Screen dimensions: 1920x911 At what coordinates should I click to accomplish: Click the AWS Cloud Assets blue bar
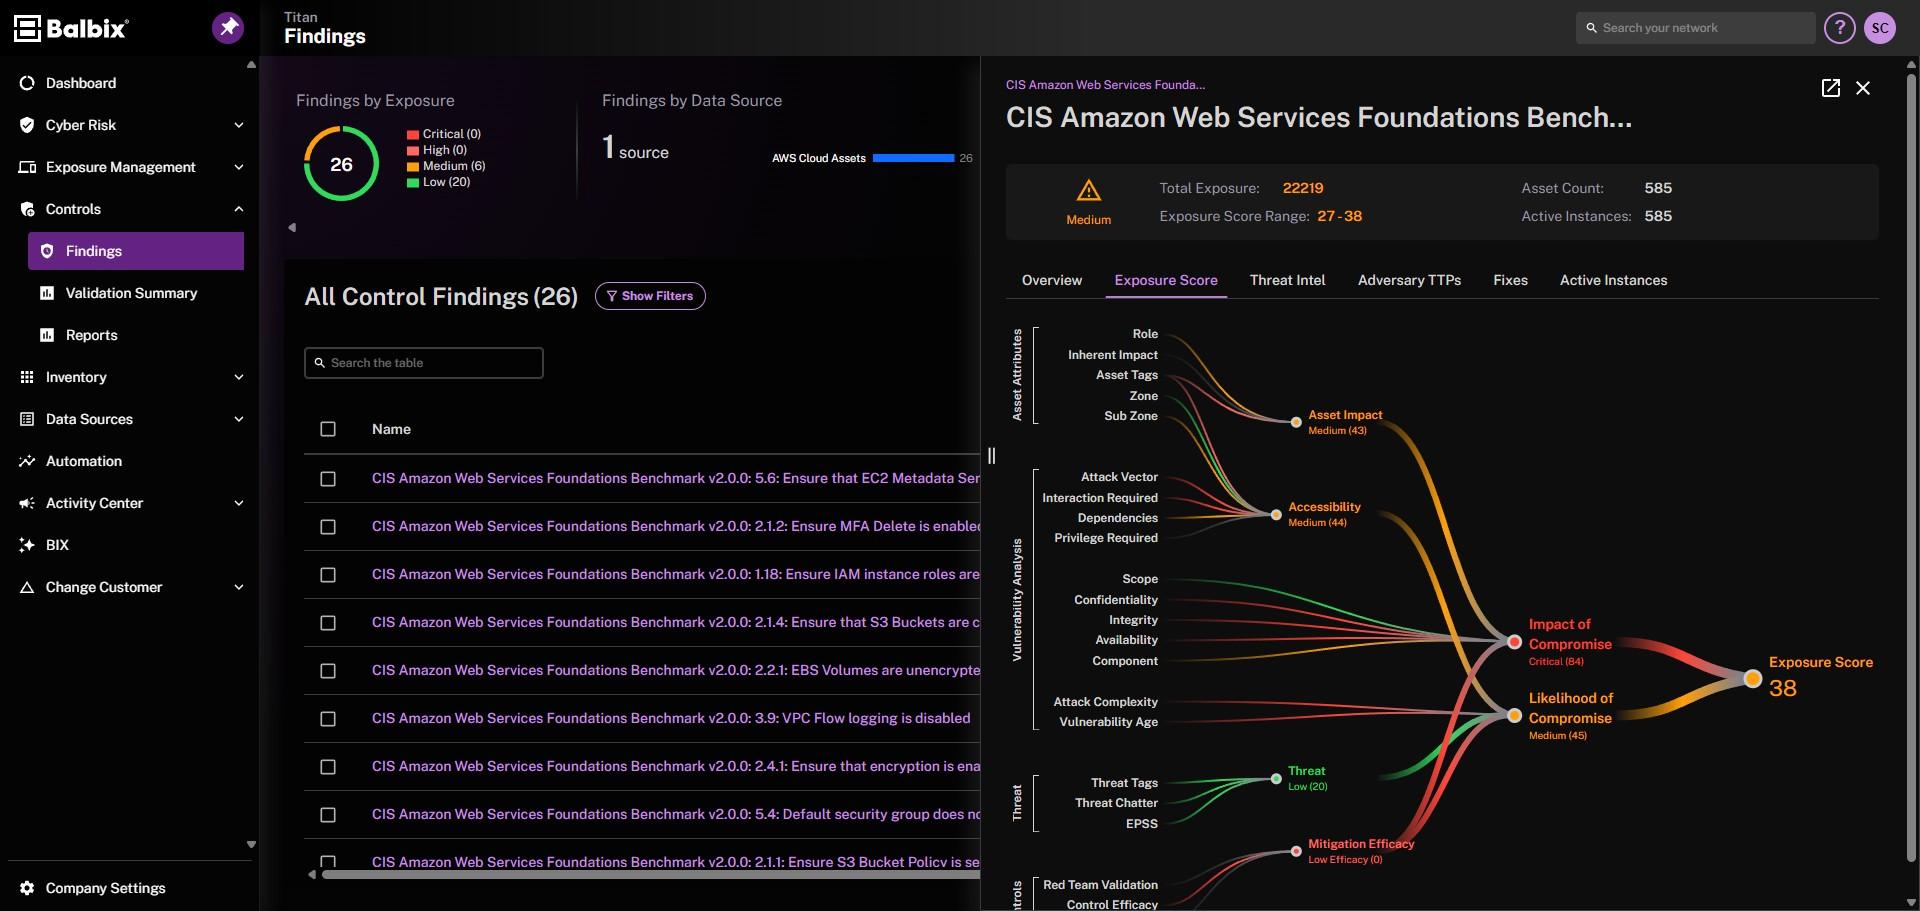913,158
